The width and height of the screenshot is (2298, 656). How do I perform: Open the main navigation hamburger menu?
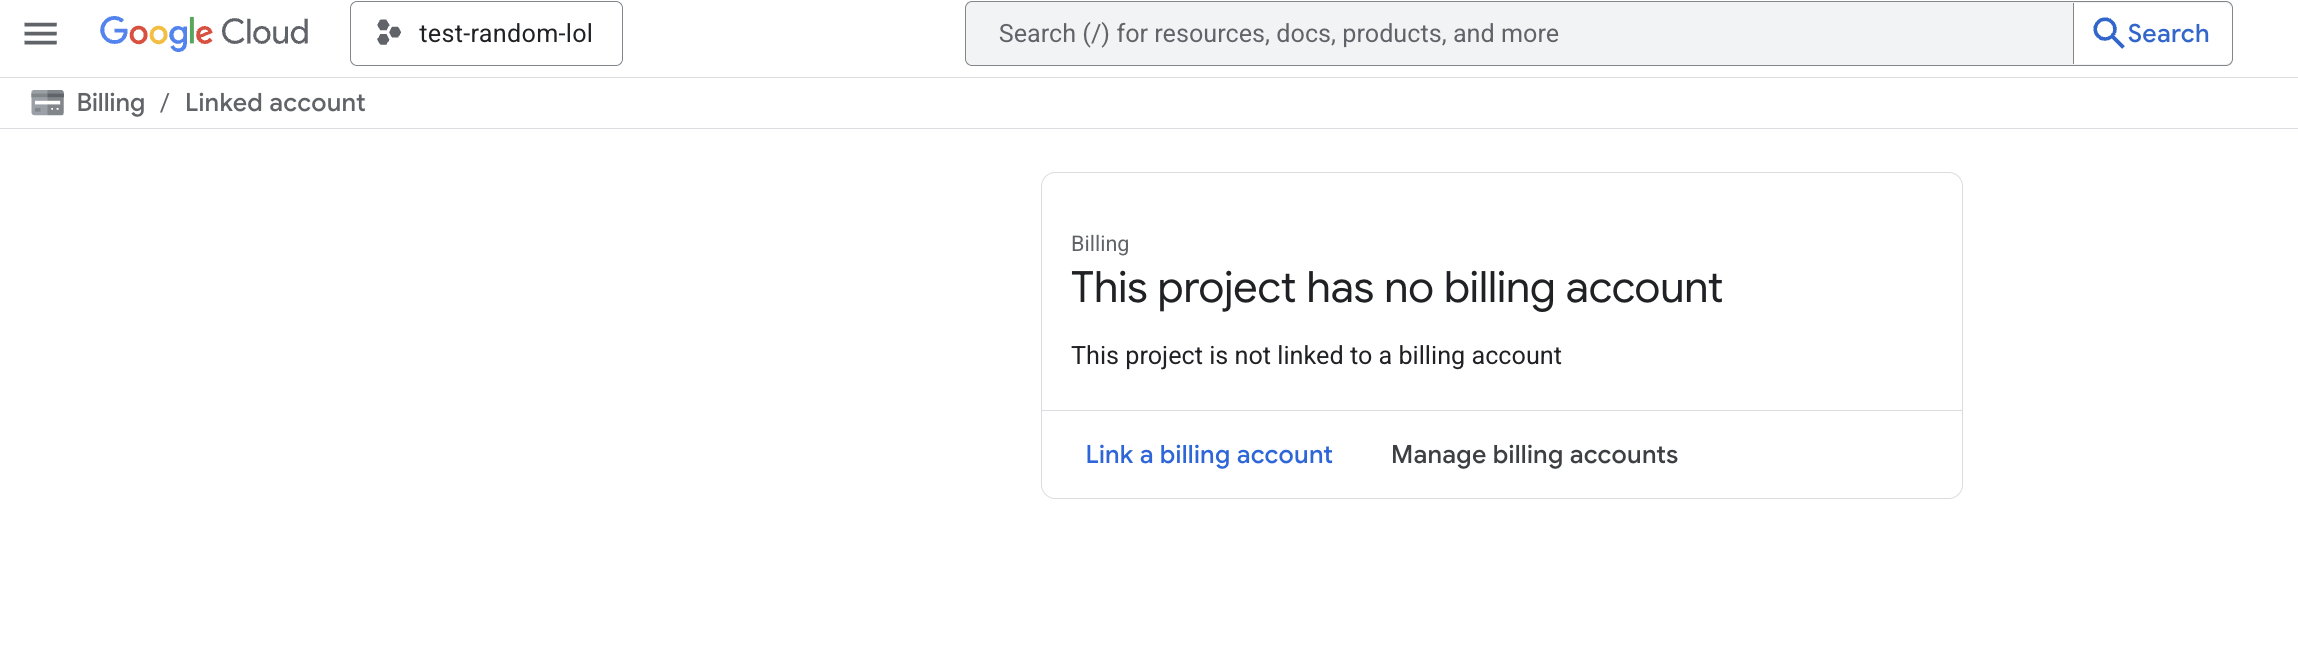click(x=41, y=33)
